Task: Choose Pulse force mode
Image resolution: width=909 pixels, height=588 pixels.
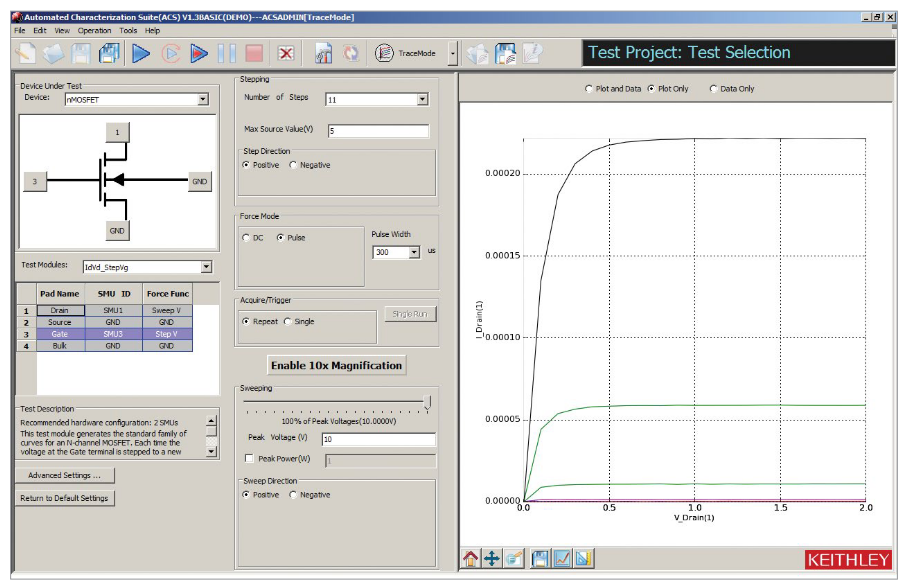Action: click(281, 238)
